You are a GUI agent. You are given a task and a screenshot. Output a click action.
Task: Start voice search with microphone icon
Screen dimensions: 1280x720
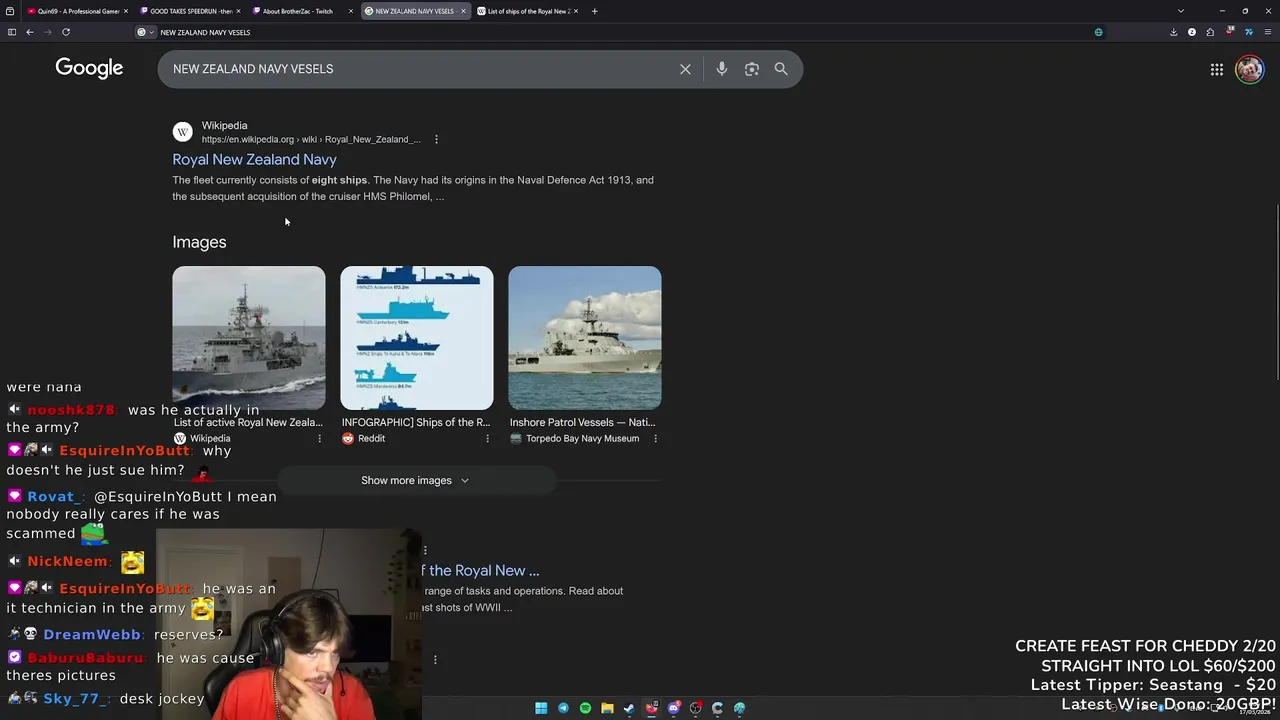(x=721, y=69)
